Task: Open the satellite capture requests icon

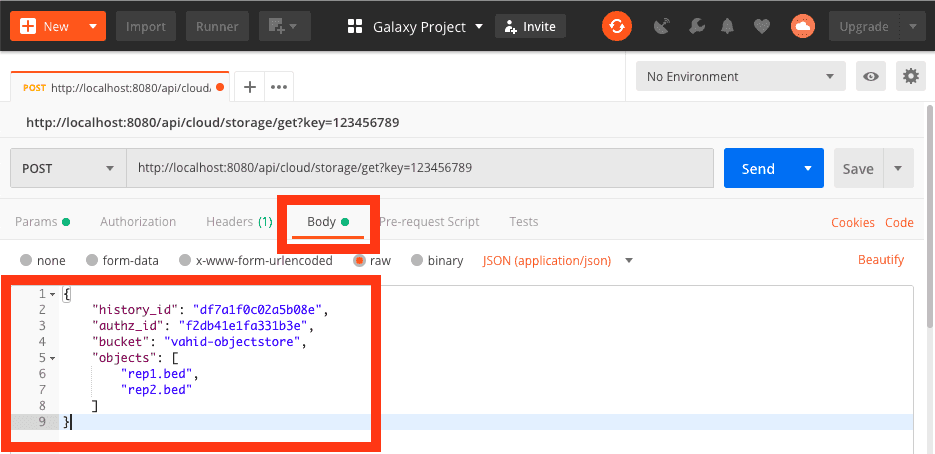Action: pos(661,27)
